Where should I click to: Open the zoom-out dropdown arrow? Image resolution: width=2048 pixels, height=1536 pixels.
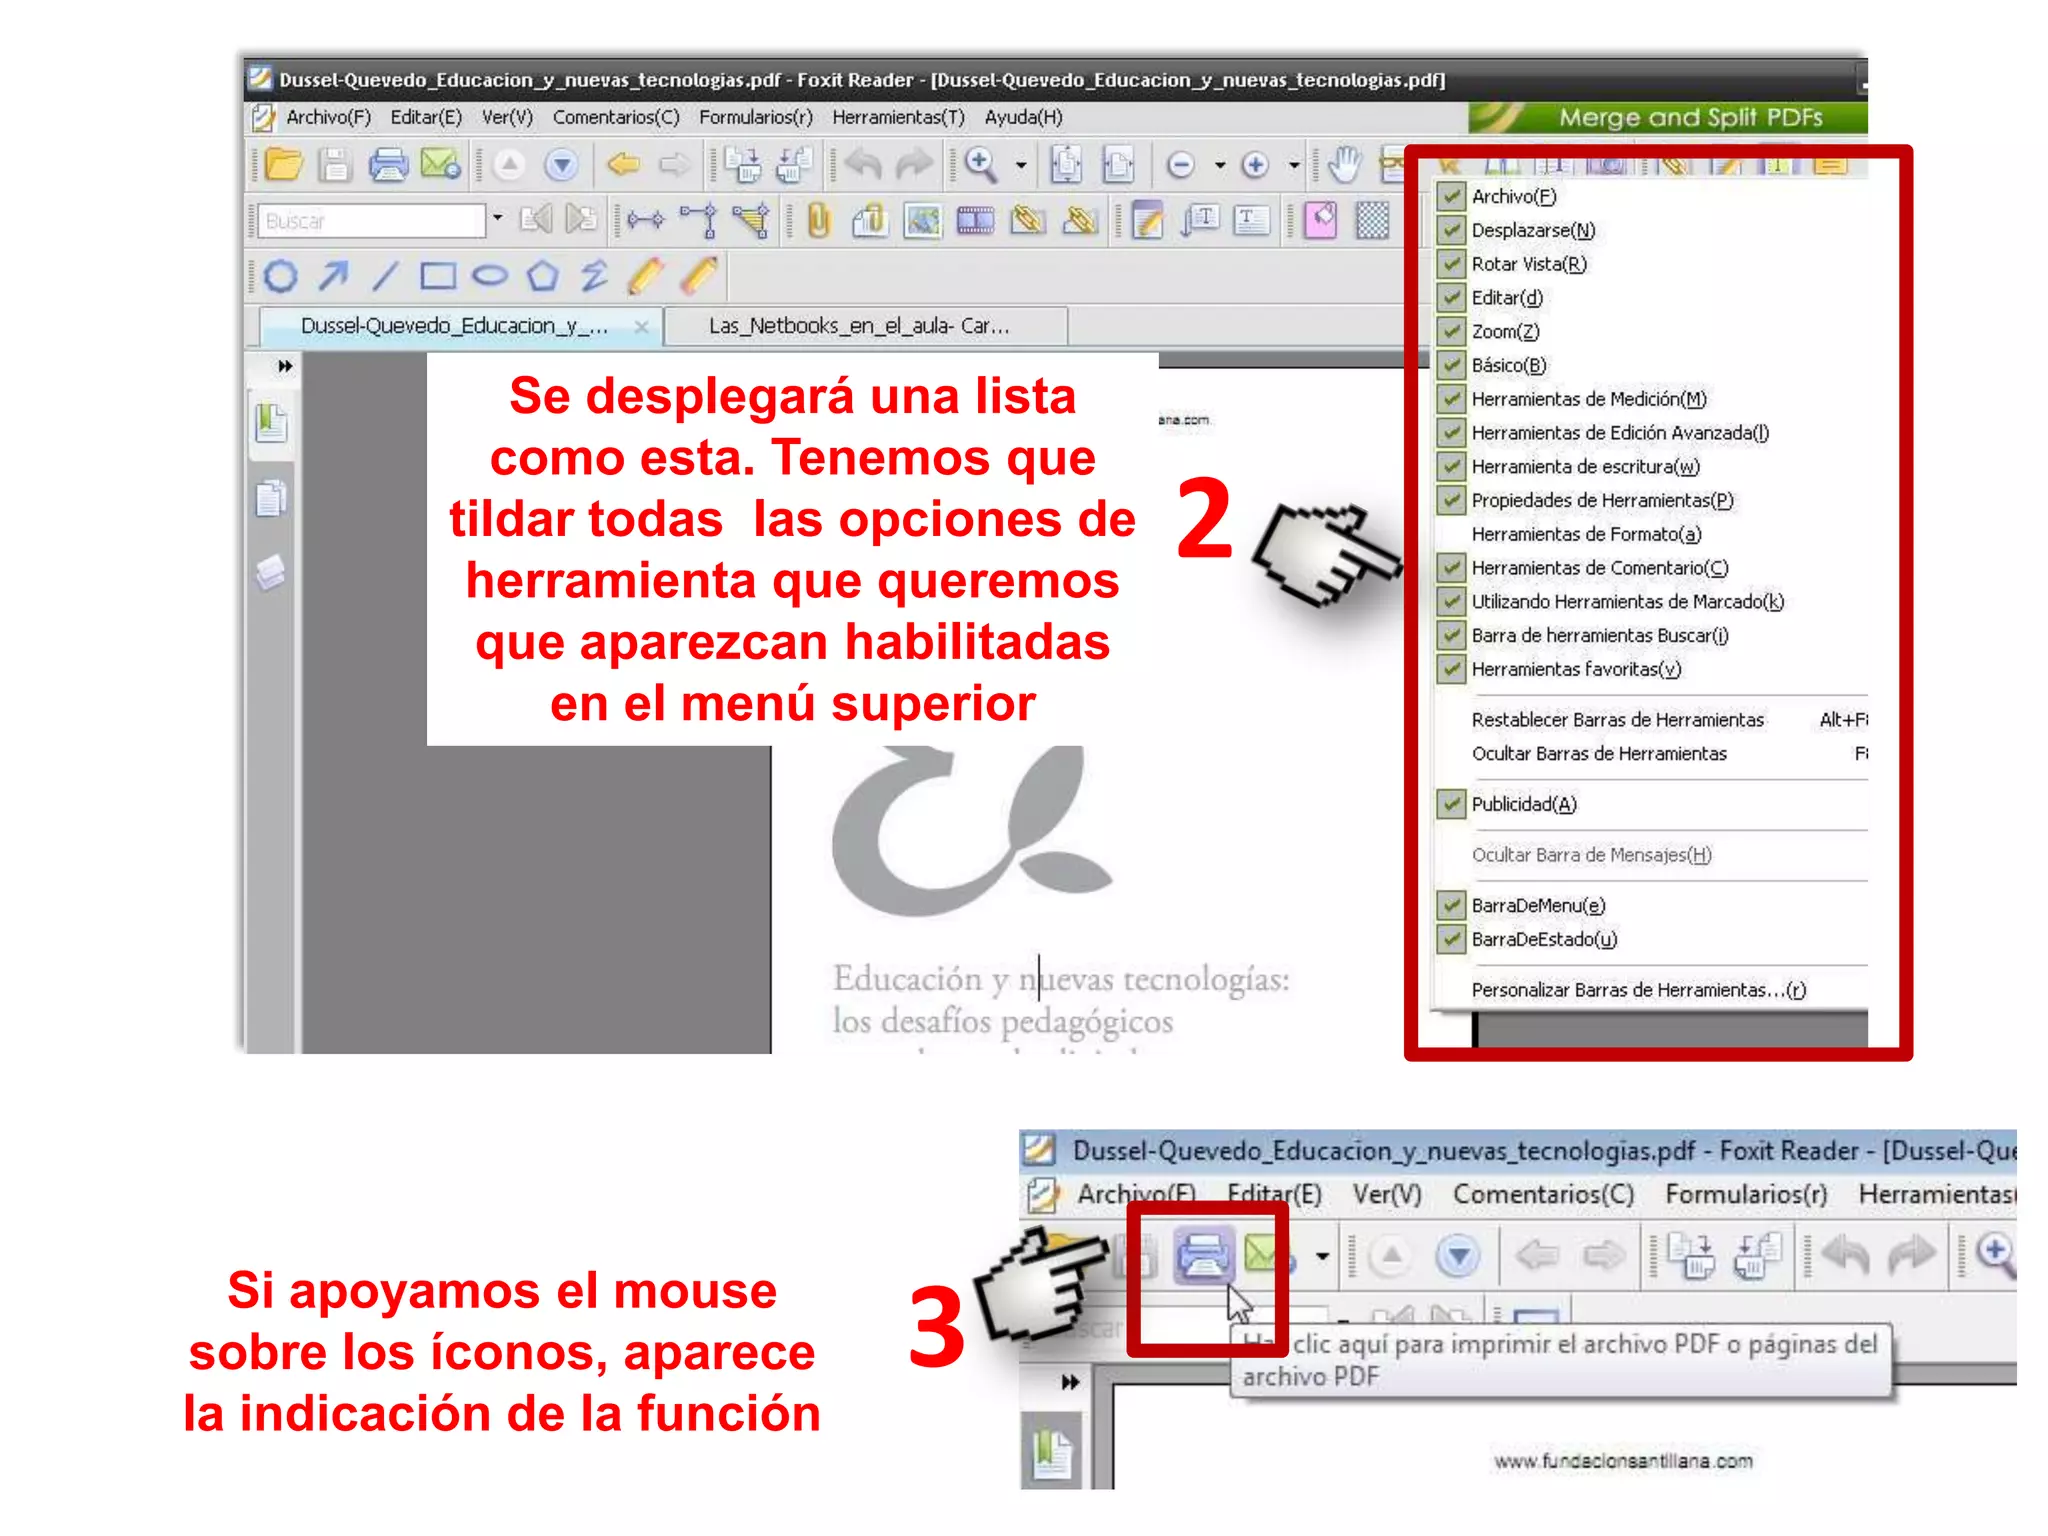pos(1220,165)
